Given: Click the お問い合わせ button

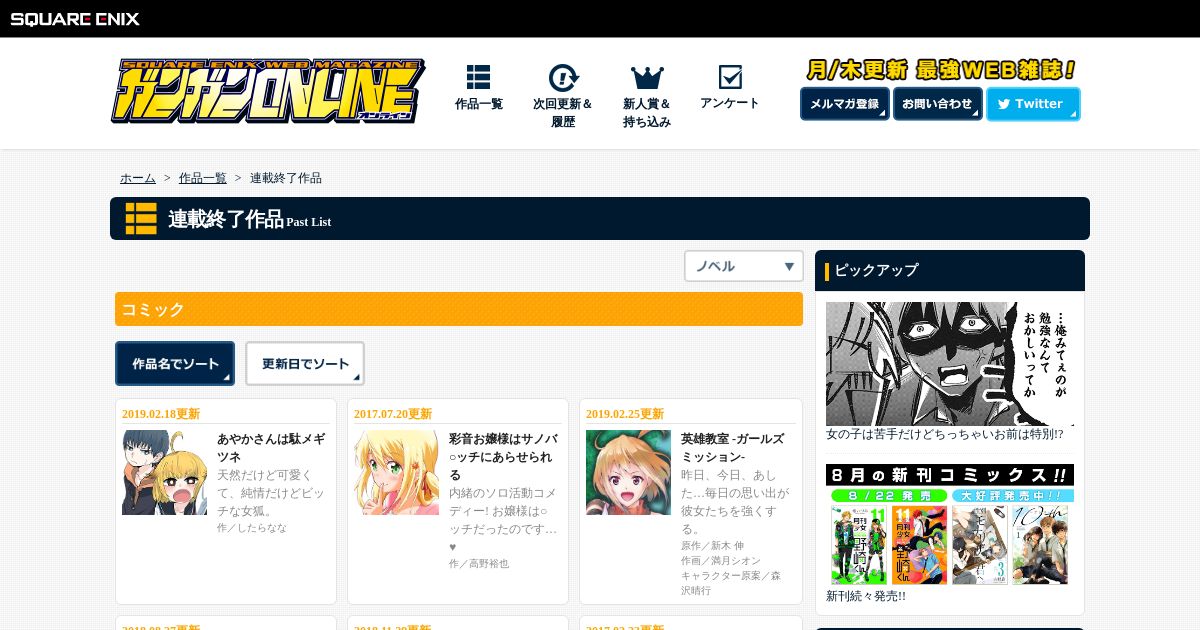Looking at the screenshot, I should (938, 104).
